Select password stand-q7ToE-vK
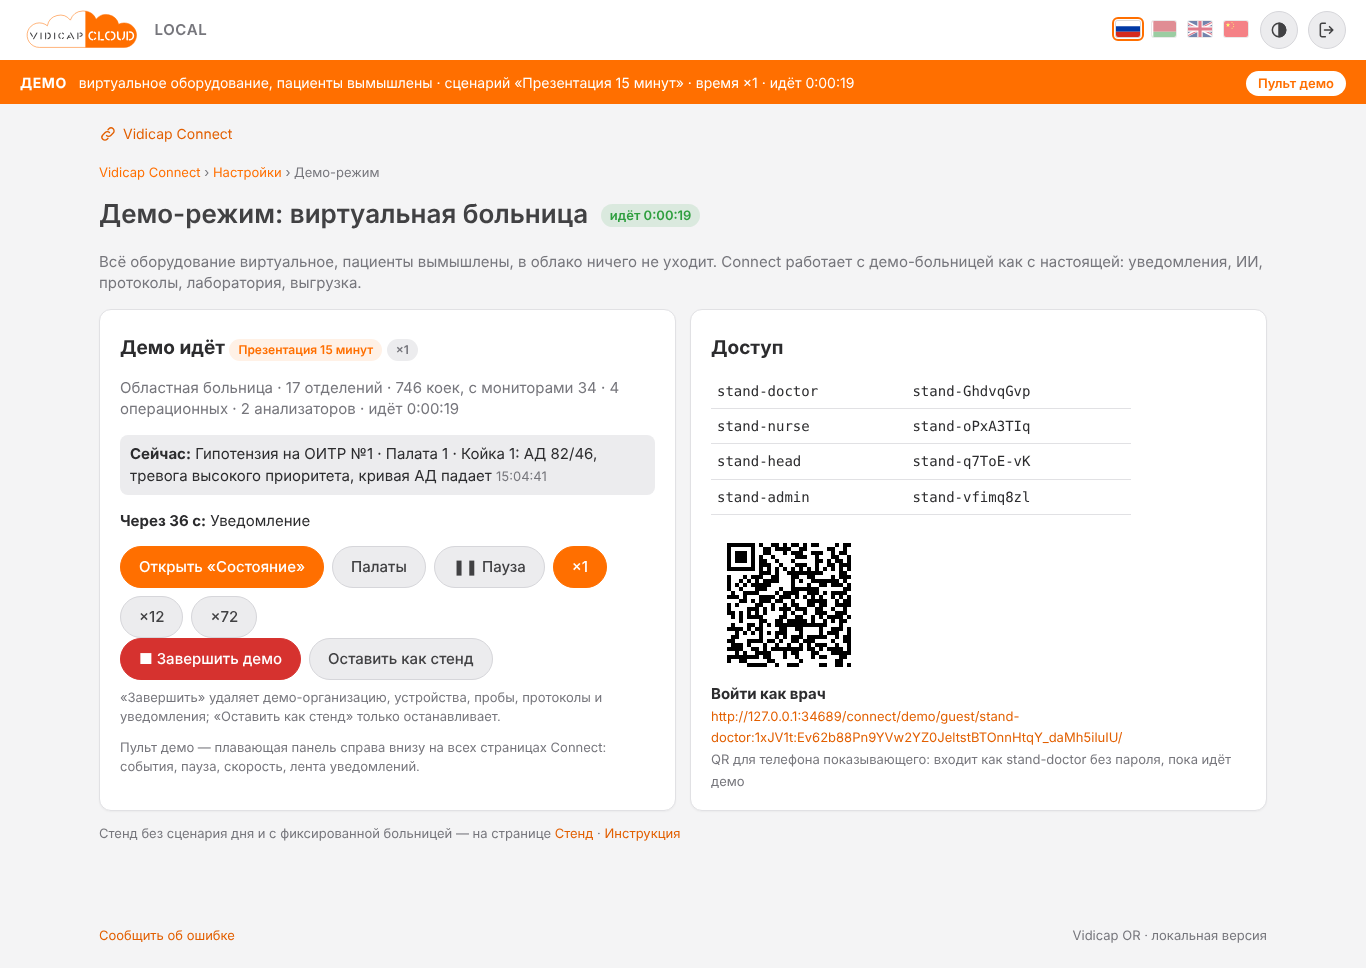This screenshot has width=1366, height=968. click(x=971, y=461)
